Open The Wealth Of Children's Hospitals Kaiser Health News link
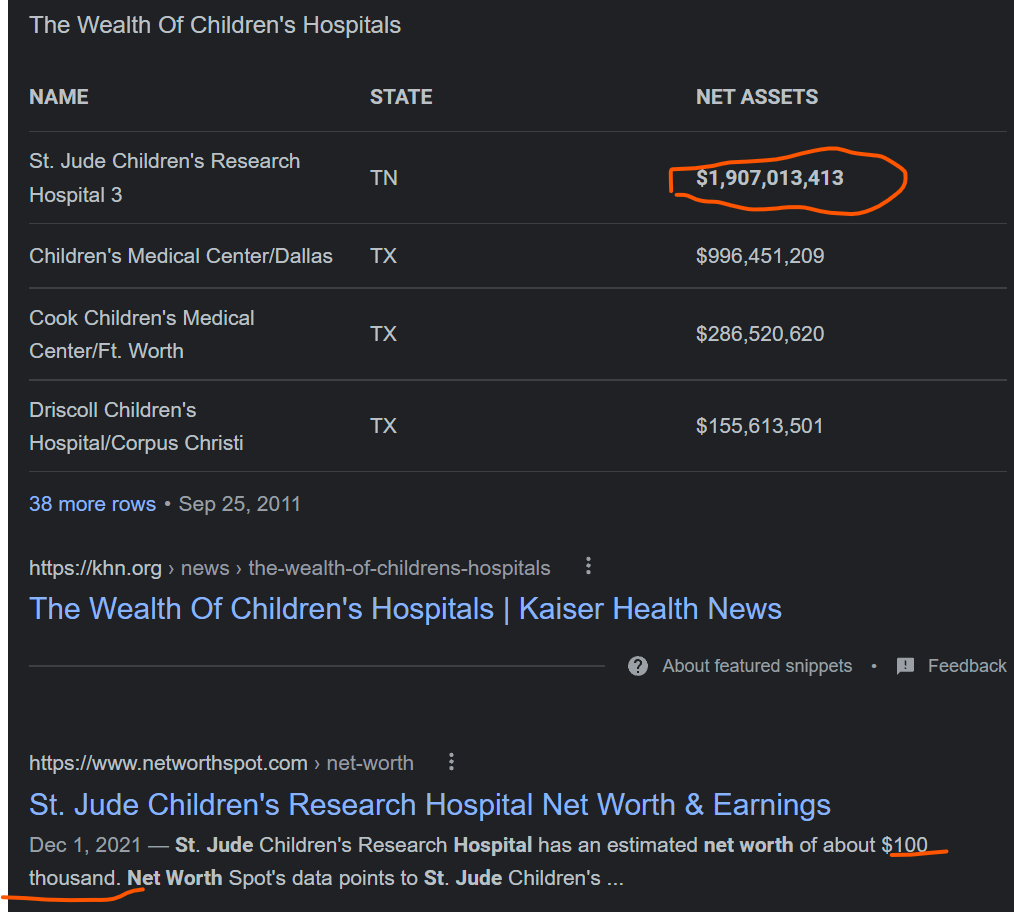Image resolution: width=1014 pixels, height=912 pixels. pyautogui.click(x=405, y=609)
